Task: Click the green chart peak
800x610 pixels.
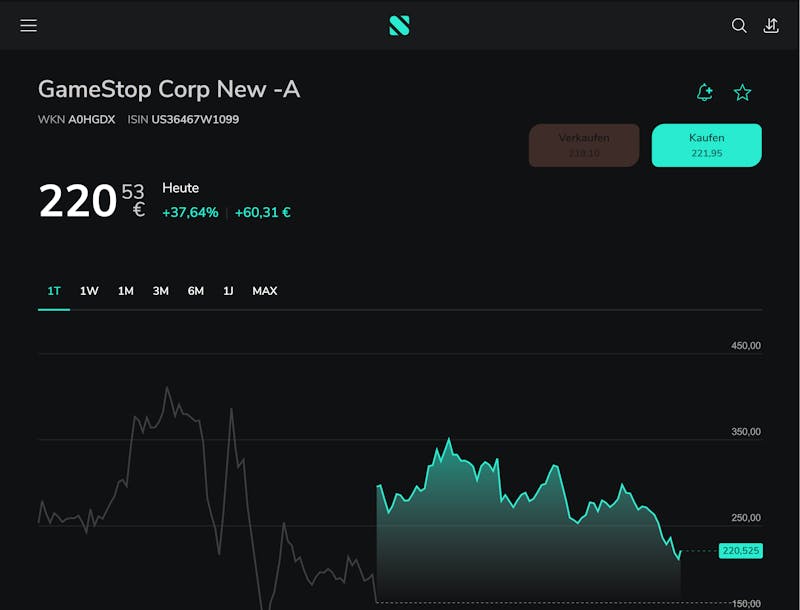Action: (x=449, y=440)
